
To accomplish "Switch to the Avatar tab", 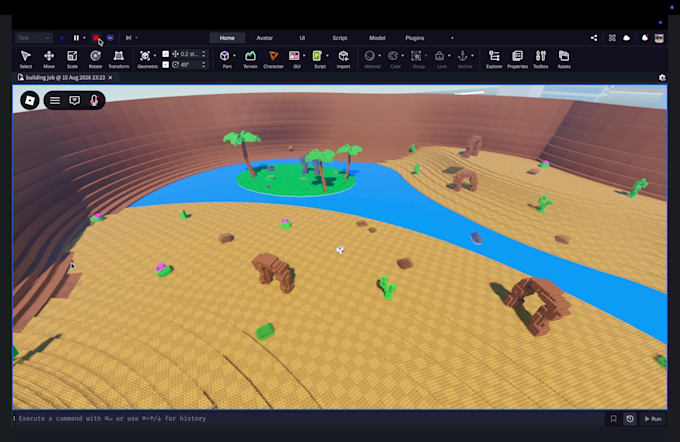I will (x=265, y=38).
